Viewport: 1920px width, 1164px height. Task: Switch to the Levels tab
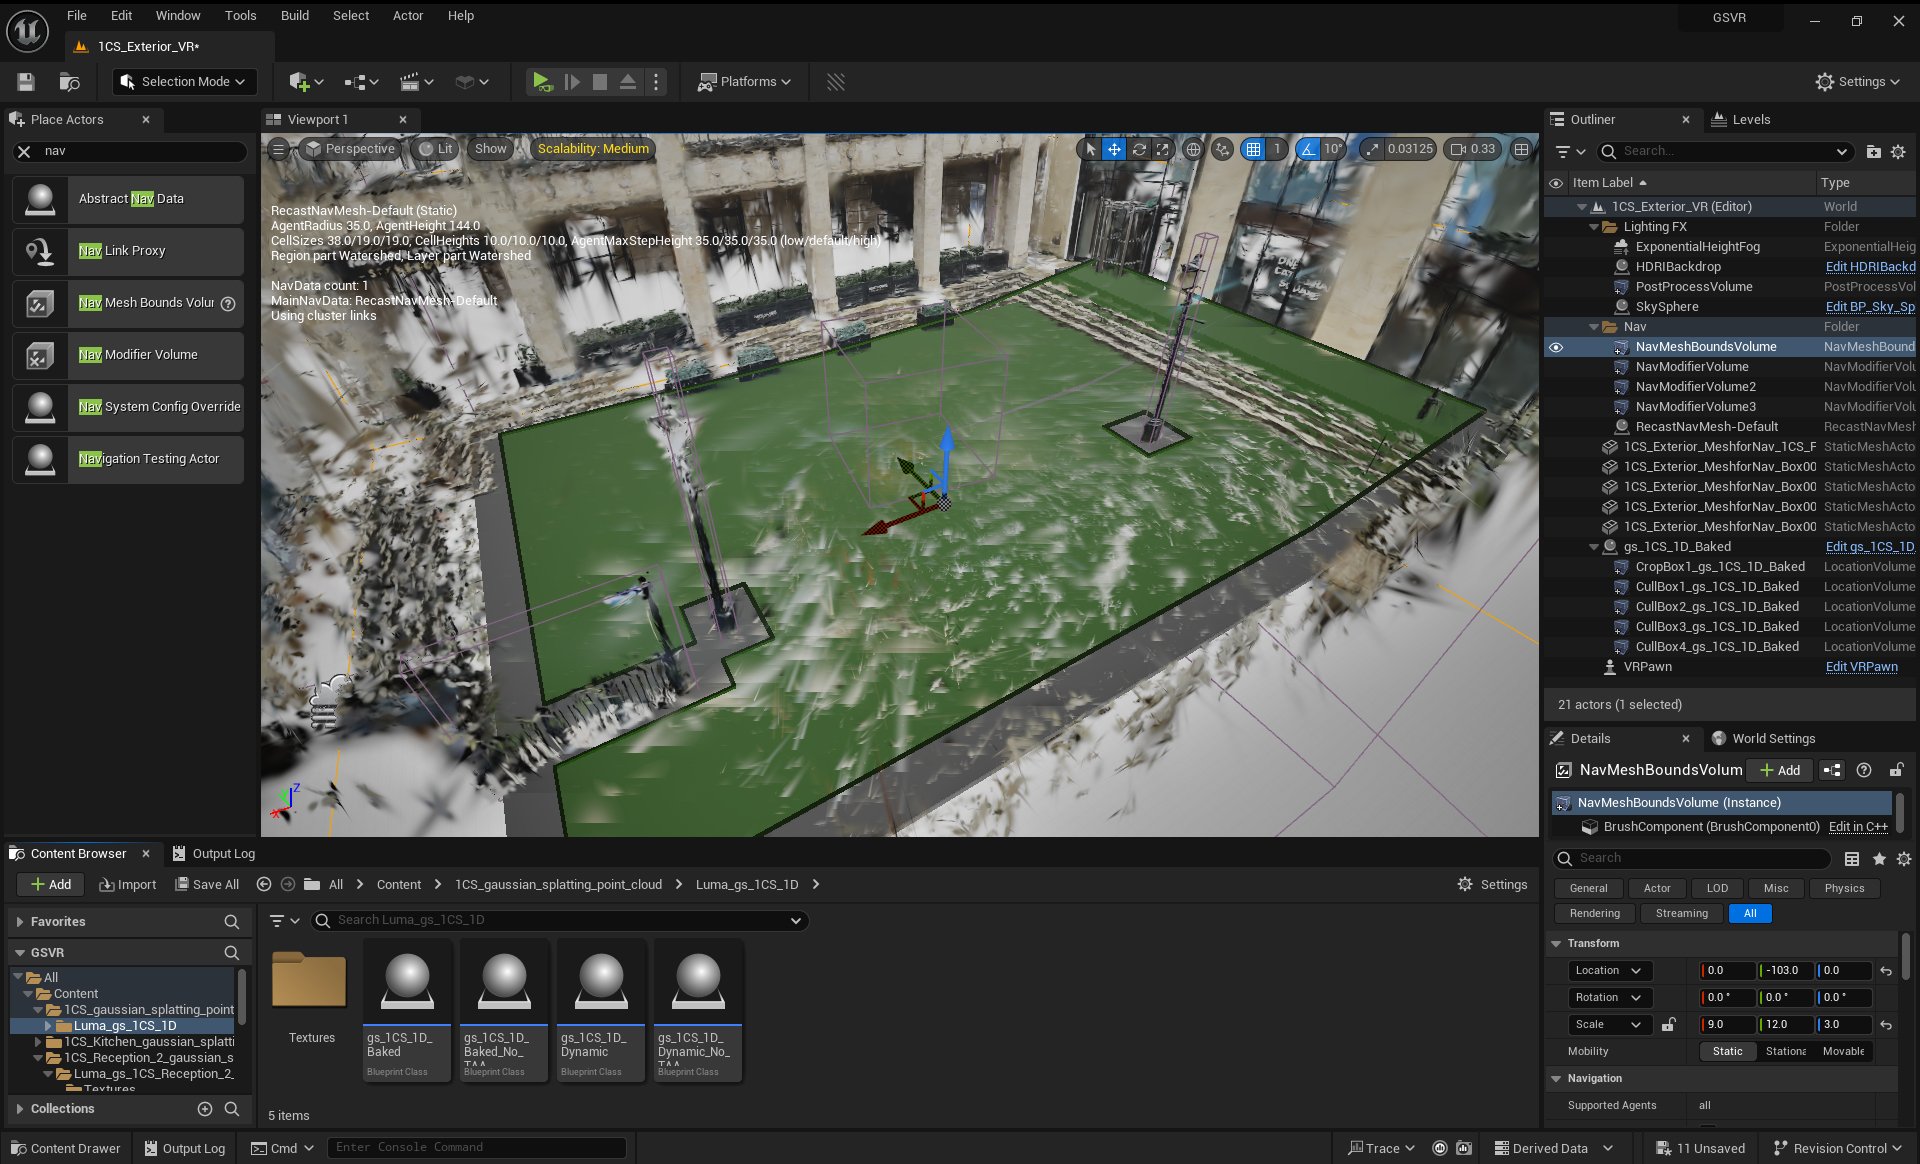point(1742,120)
